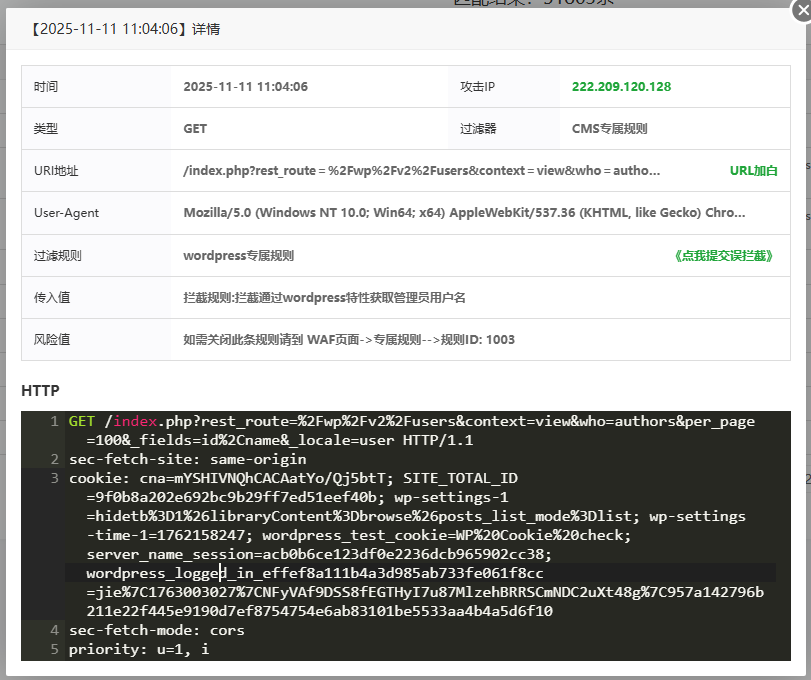Close the detail dialog with the X button
811x680 pixels.
[799, 11]
